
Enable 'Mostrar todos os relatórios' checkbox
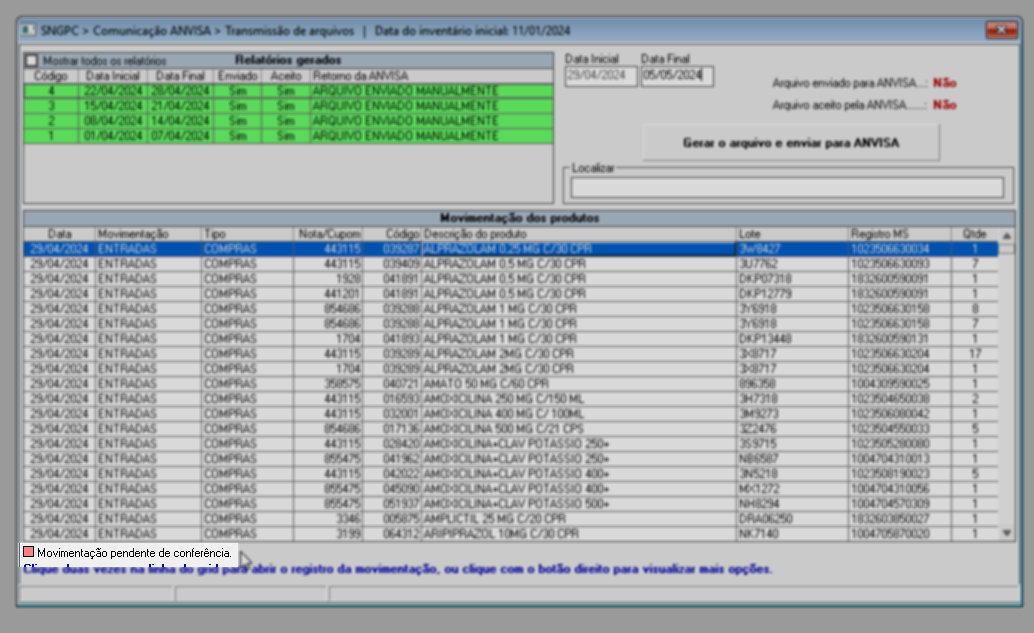[32, 61]
